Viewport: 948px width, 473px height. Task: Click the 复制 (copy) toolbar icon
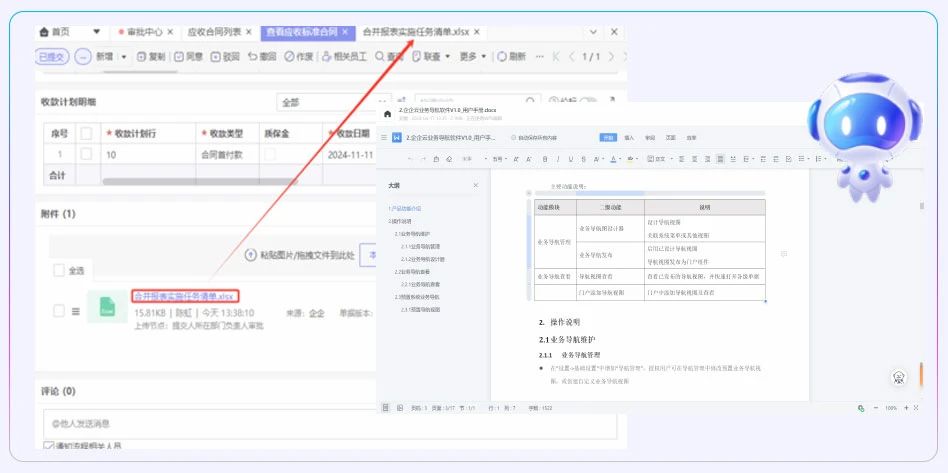point(150,57)
